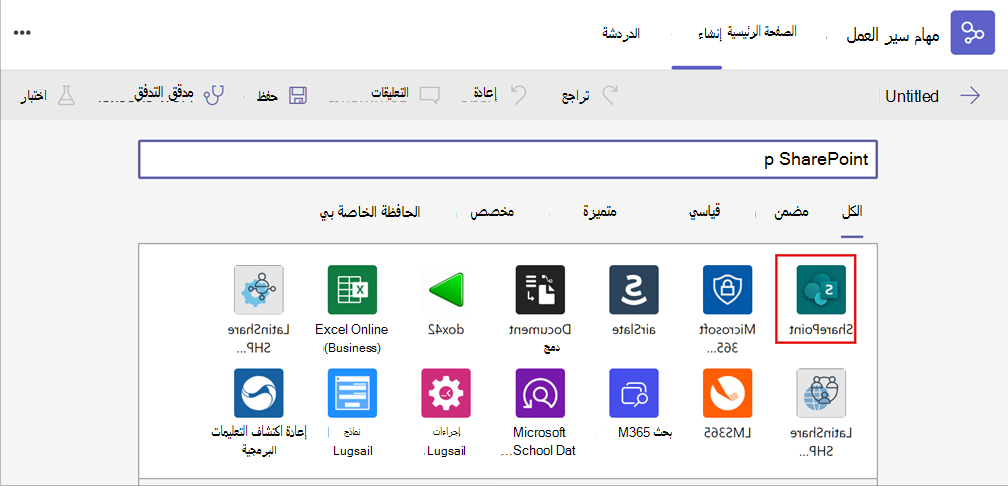Save the flow with the حفظ button

tap(282, 96)
